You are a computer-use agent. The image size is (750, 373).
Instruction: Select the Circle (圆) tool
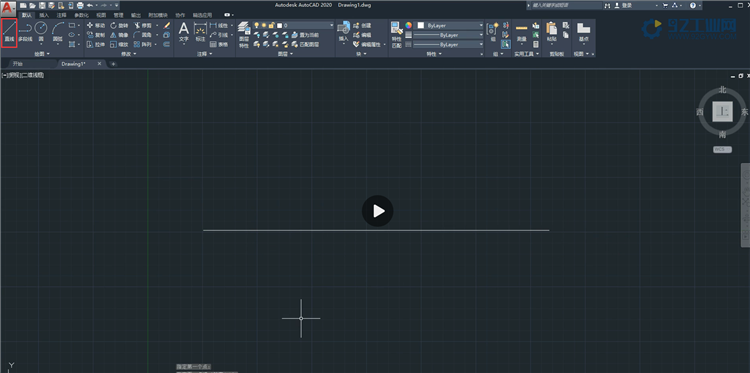pos(41,33)
